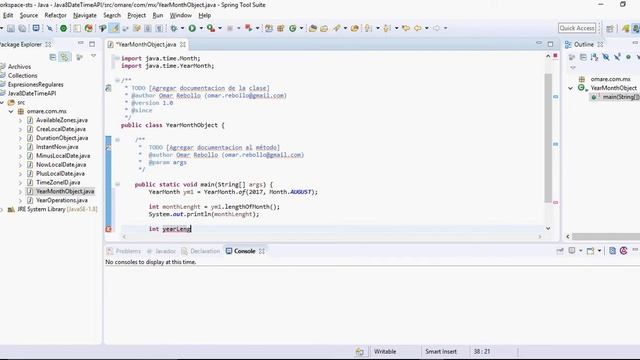Close the YearMonthObject.java editor tab
Screen dimensions: 640x360
tap(183, 44)
